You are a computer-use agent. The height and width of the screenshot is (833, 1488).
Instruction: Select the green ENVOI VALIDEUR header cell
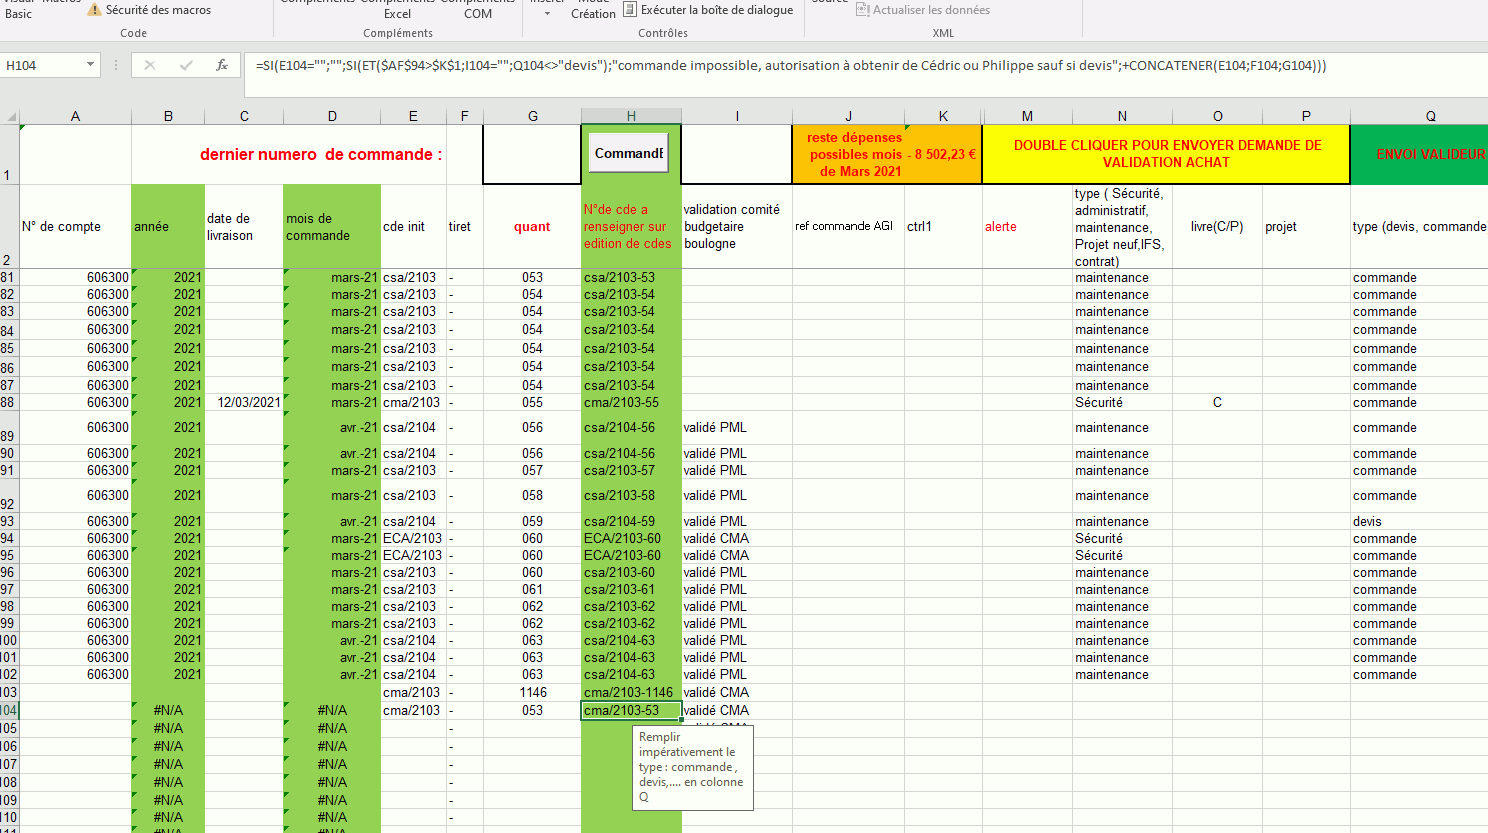pos(1420,154)
